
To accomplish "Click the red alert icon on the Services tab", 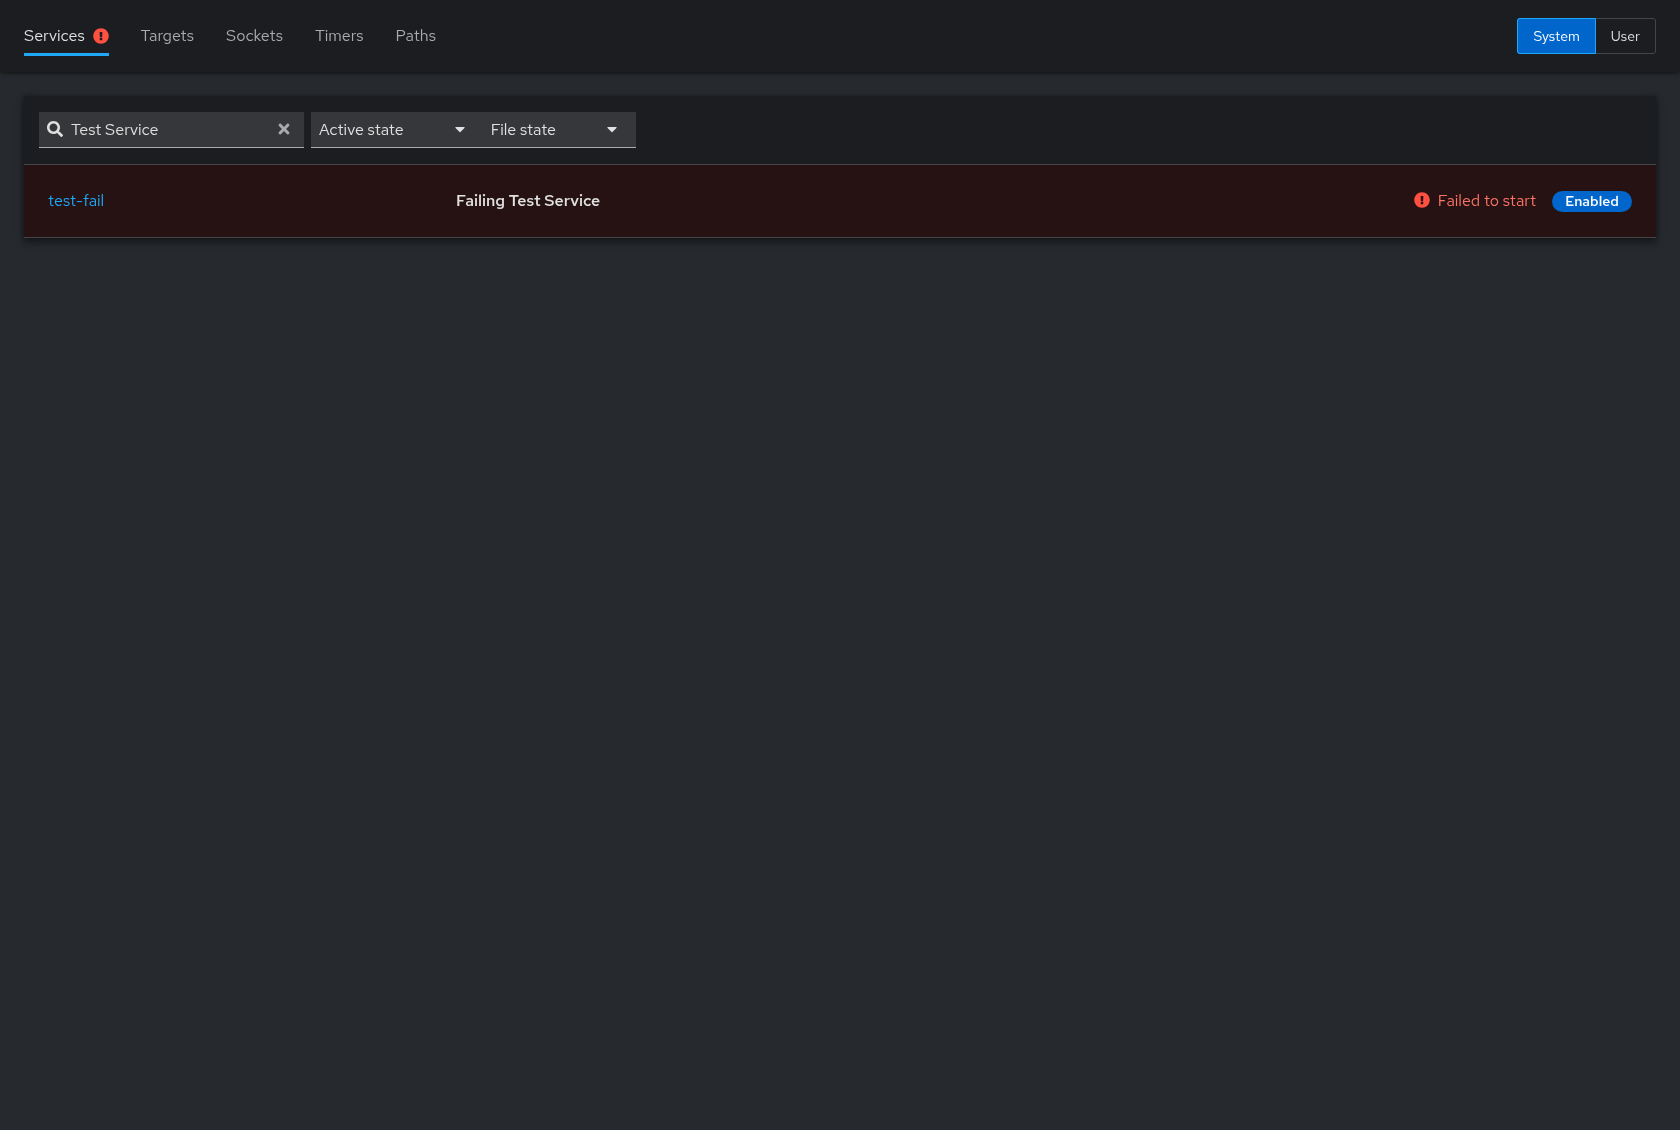I will 101,36.
